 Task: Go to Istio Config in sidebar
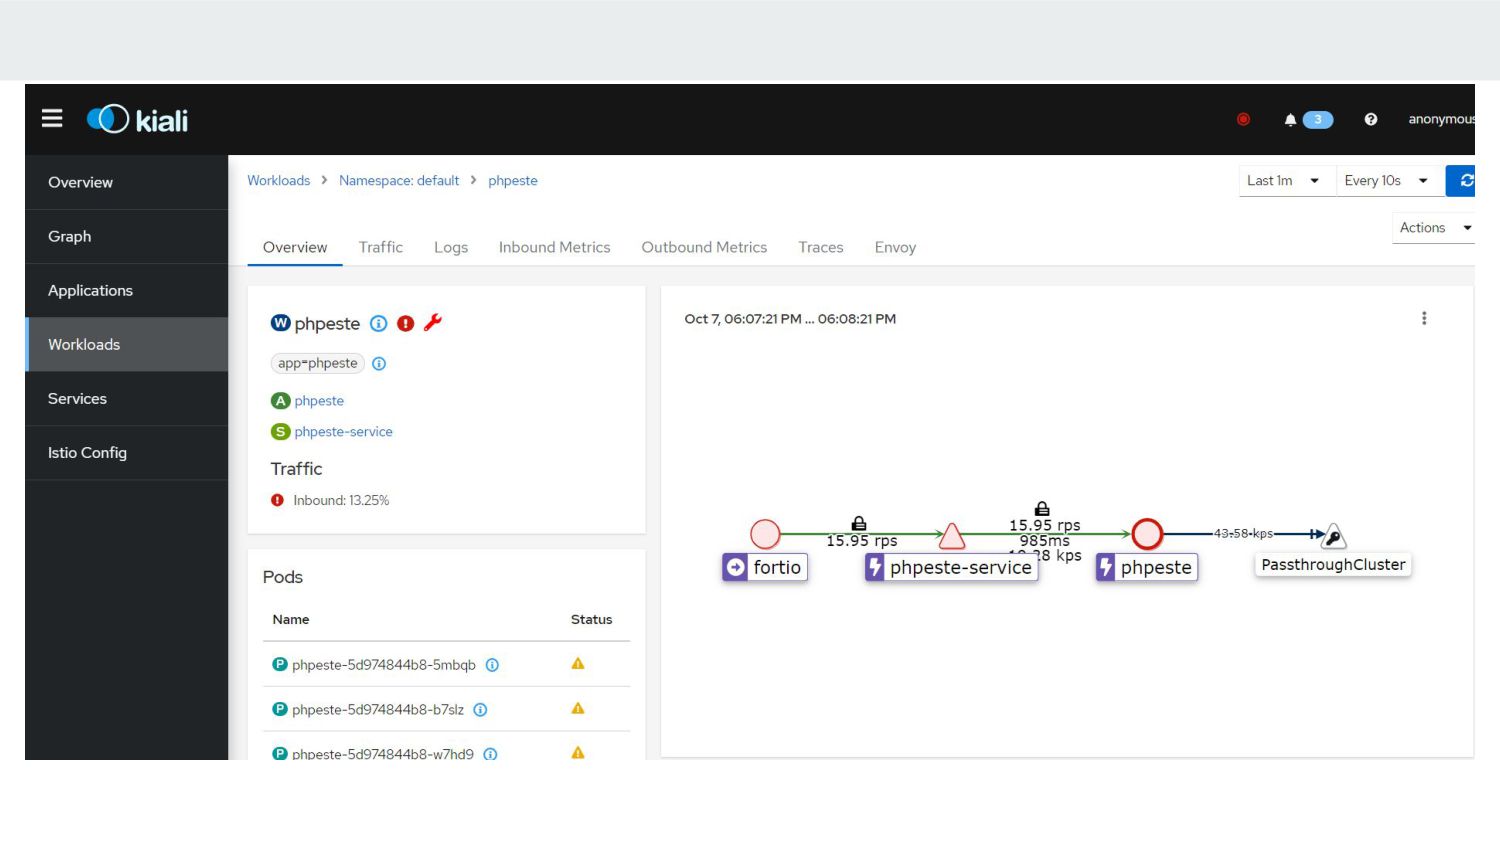click(127, 452)
